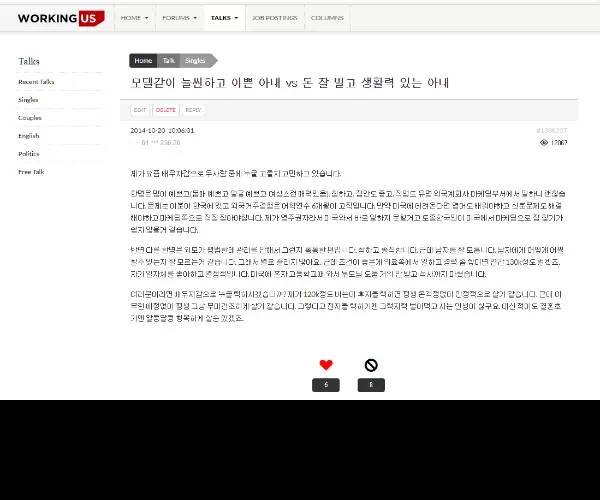Go to Home breadcrumb
Viewport: 600px width, 500px height.
[x=143, y=60]
